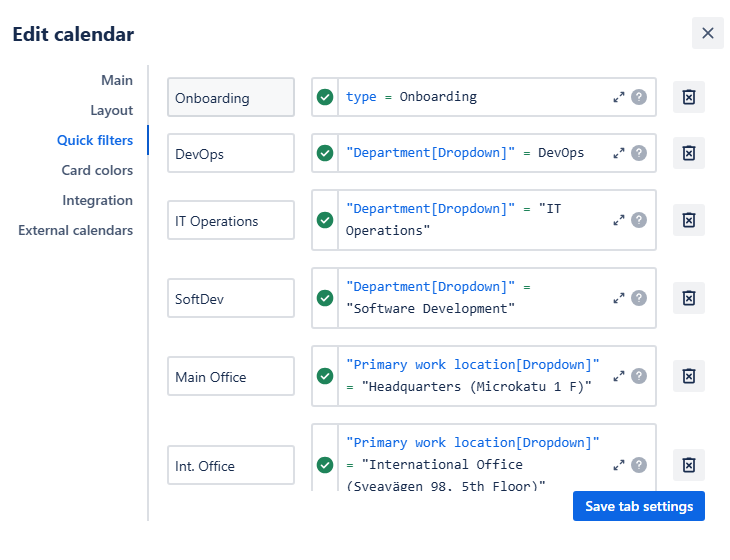The image size is (730, 560).
Task: Expand the IT Operations query editor
Action: [619, 220]
